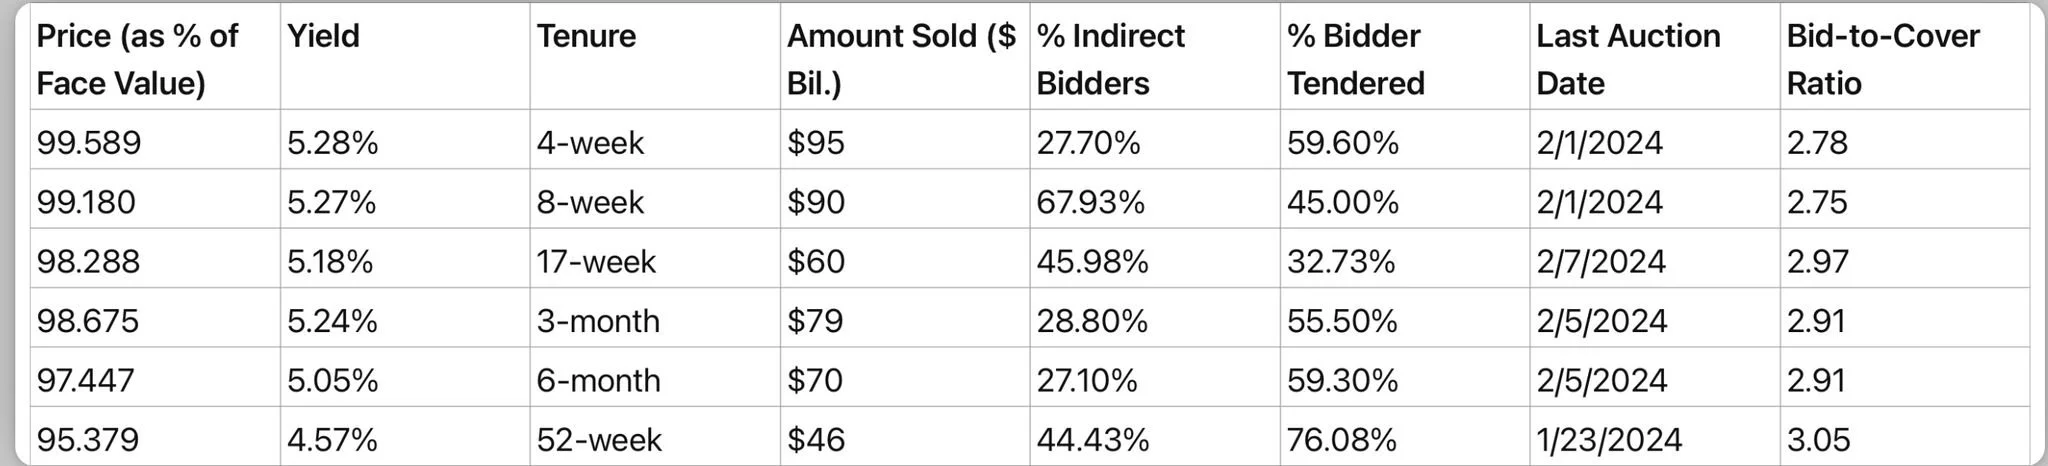Select the $60 amount sold cell
This screenshot has height=466, width=2048.
pos(816,262)
